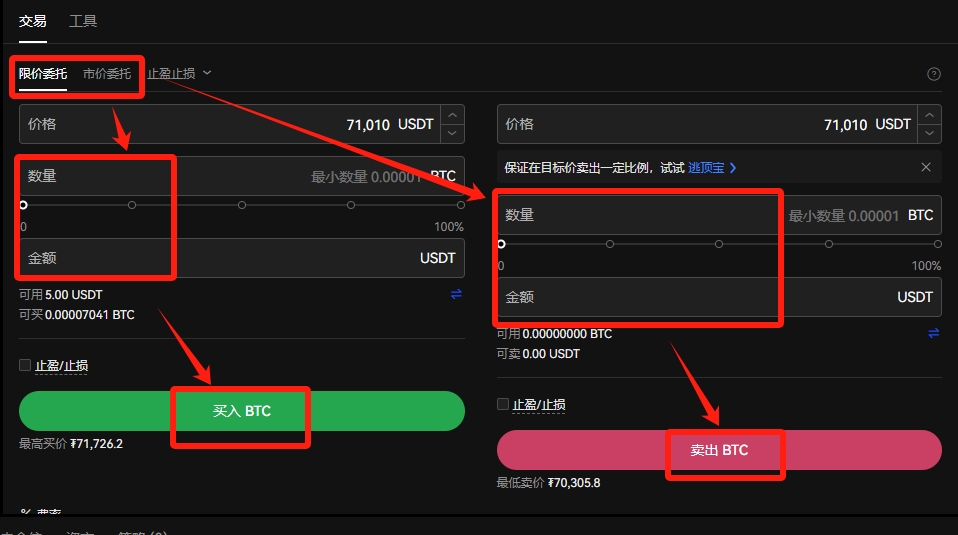Increase the buy price with up stepper
Viewport: 958px width, 535px height.
click(x=452, y=115)
